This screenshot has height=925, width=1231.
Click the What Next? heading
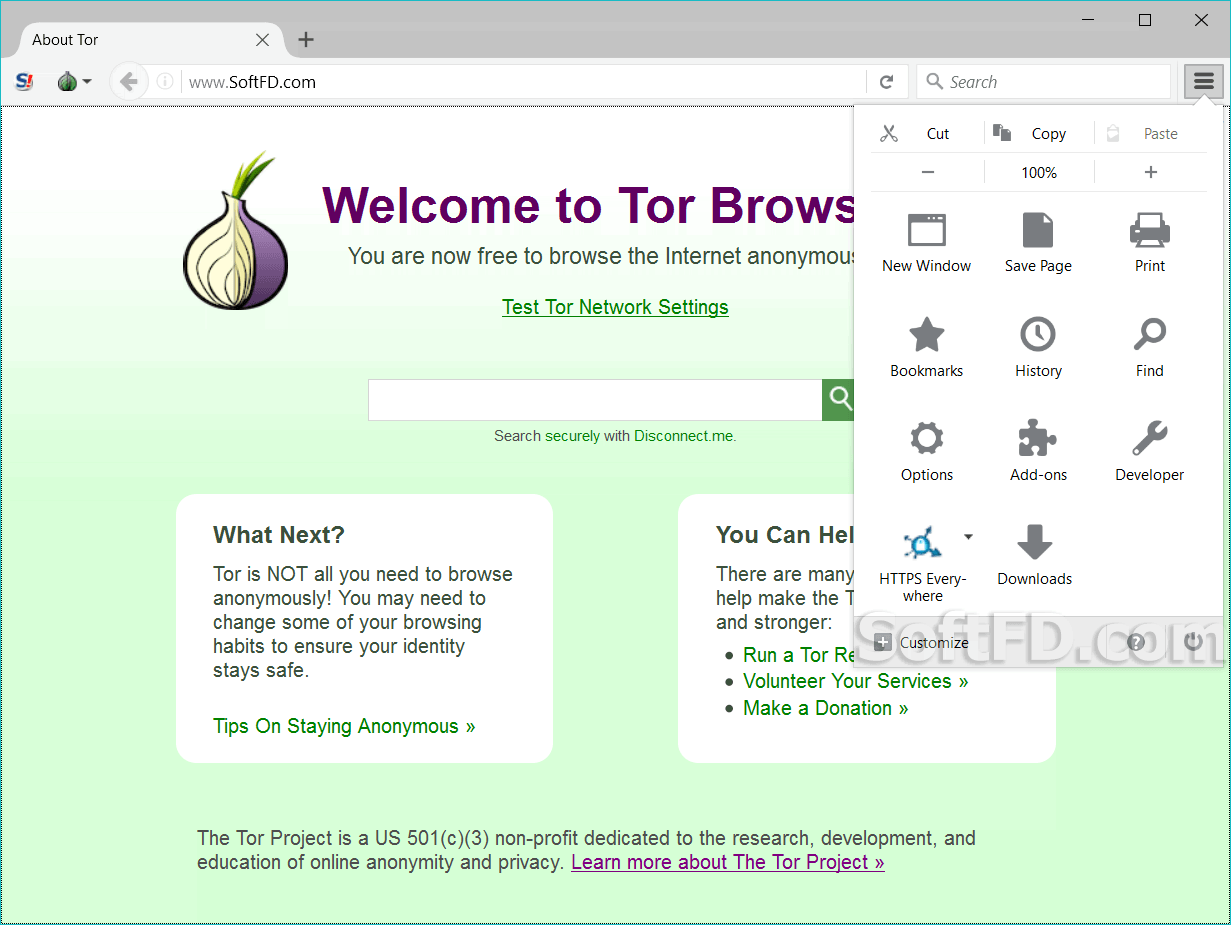279,535
